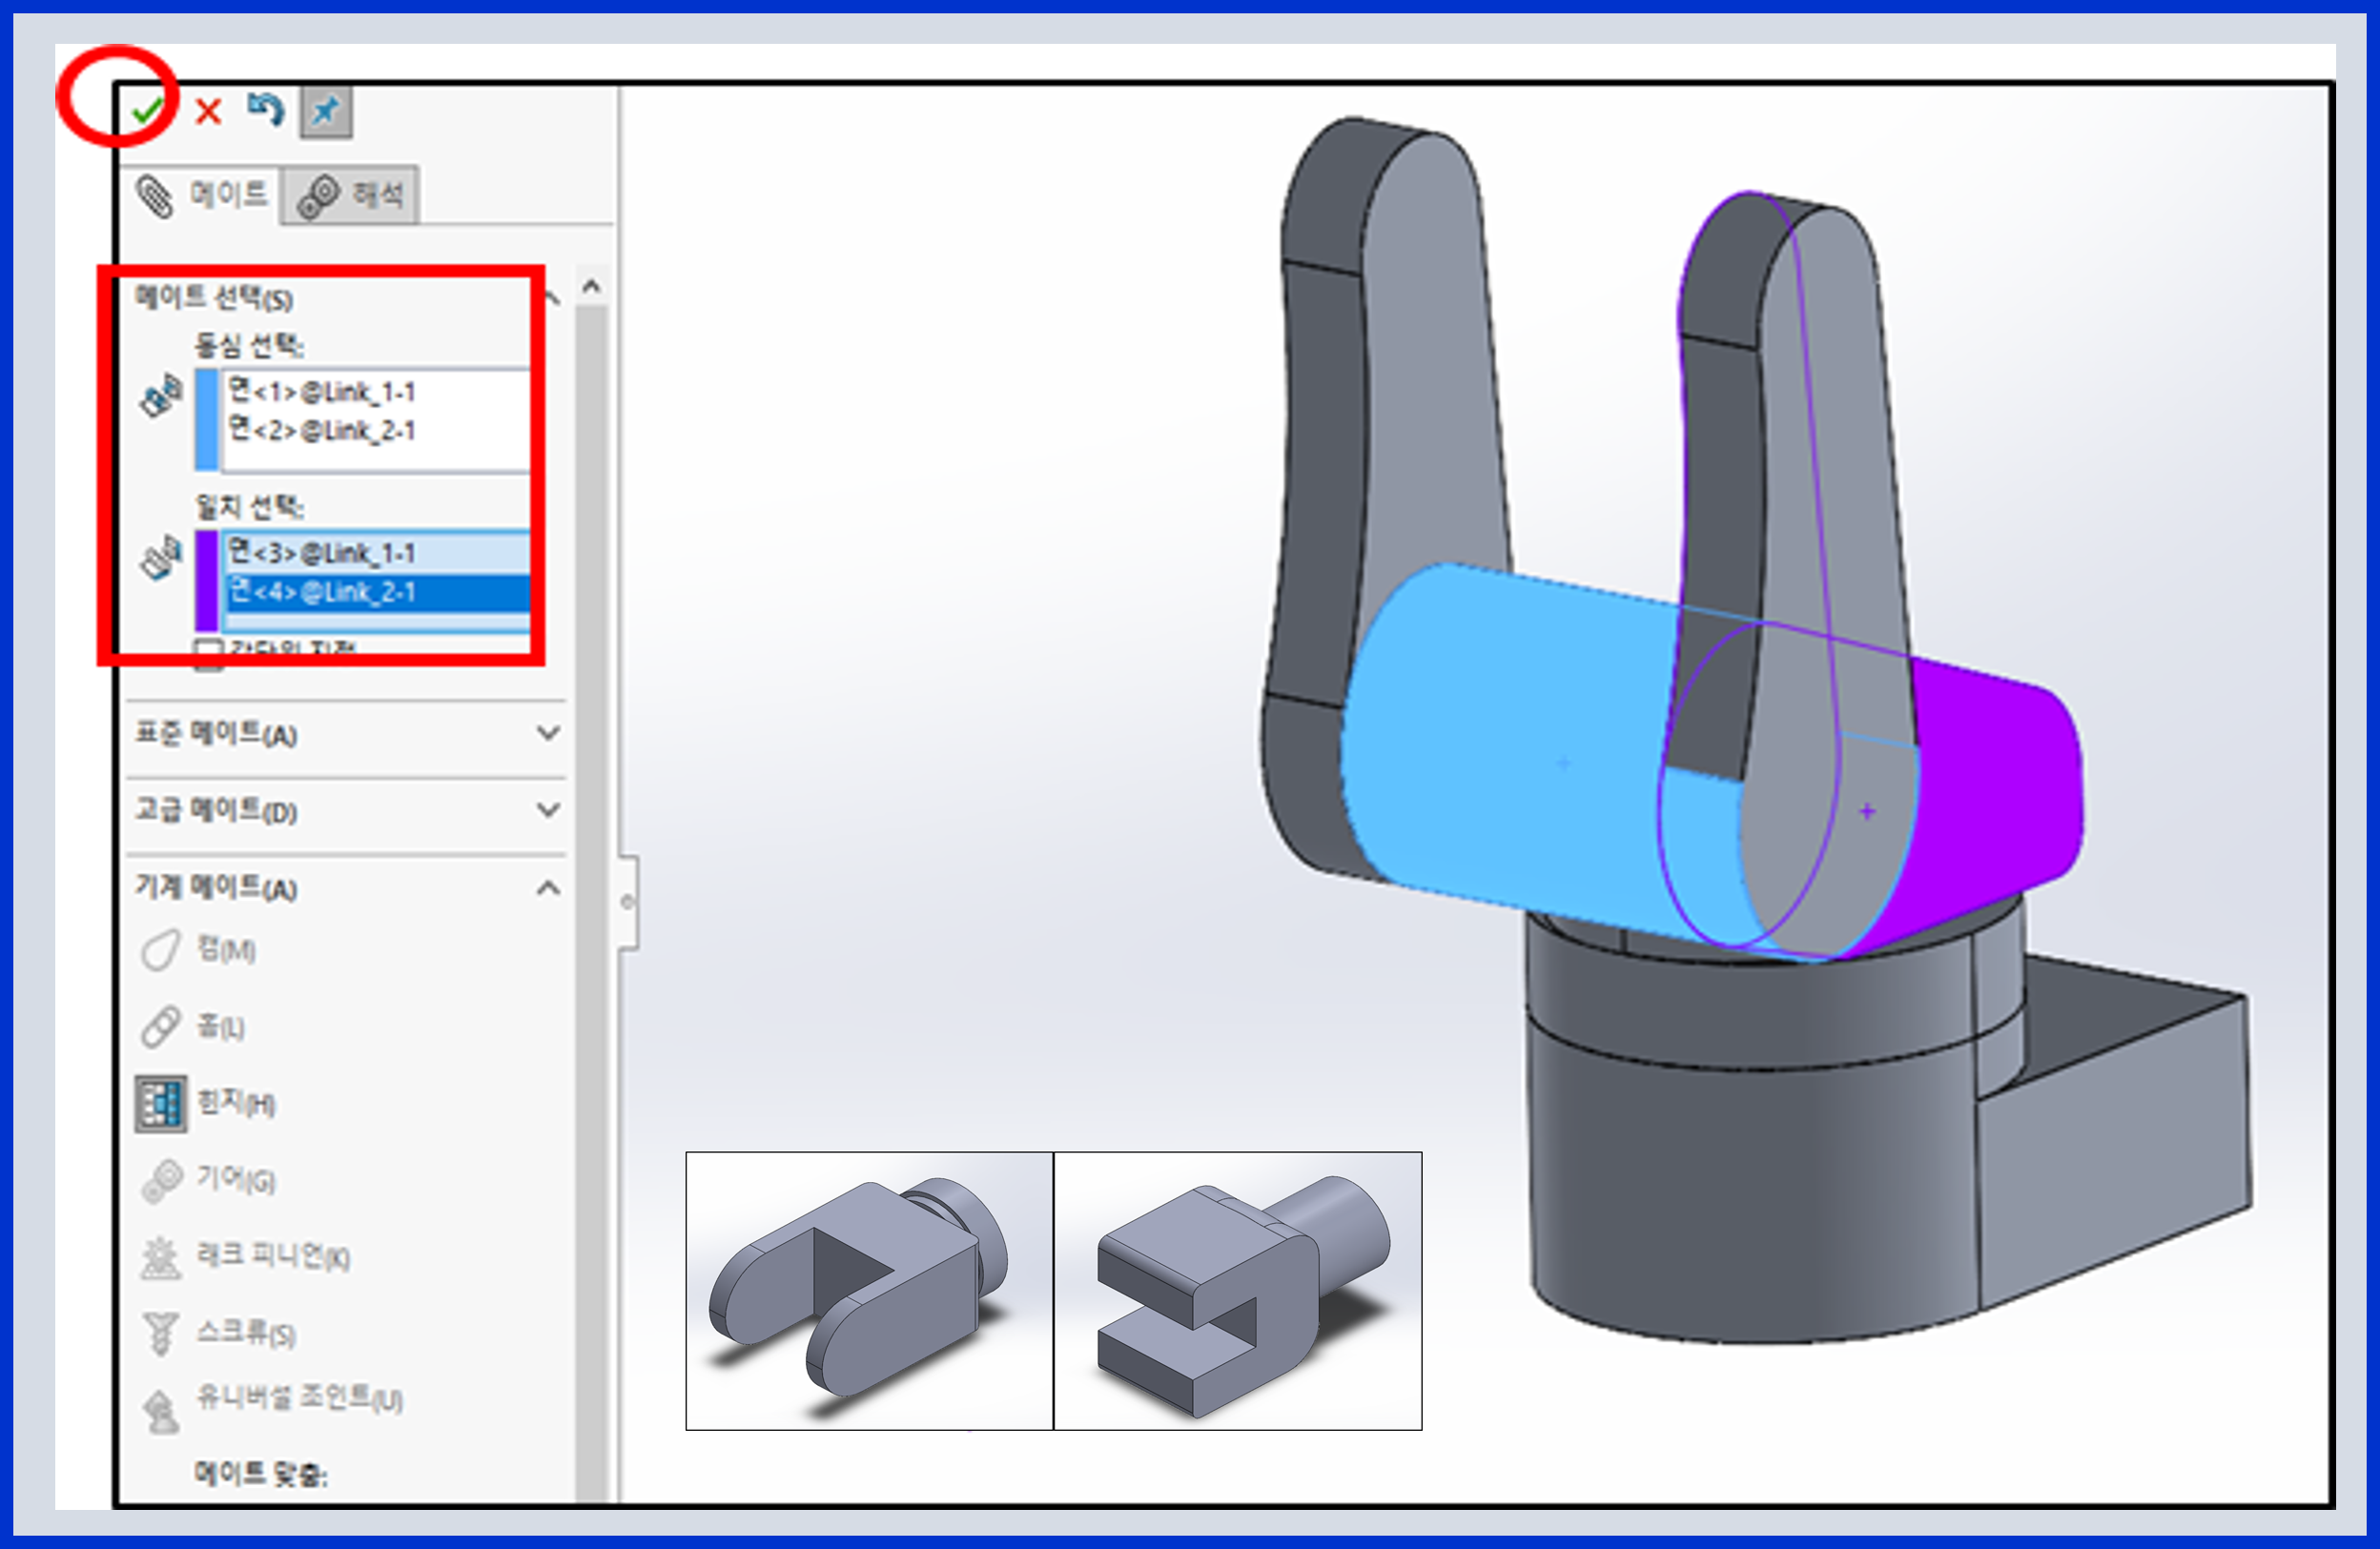2380x1549 pixels.
Task: Expand the 고급 메이트(D) section
Action: pos(547,809)
